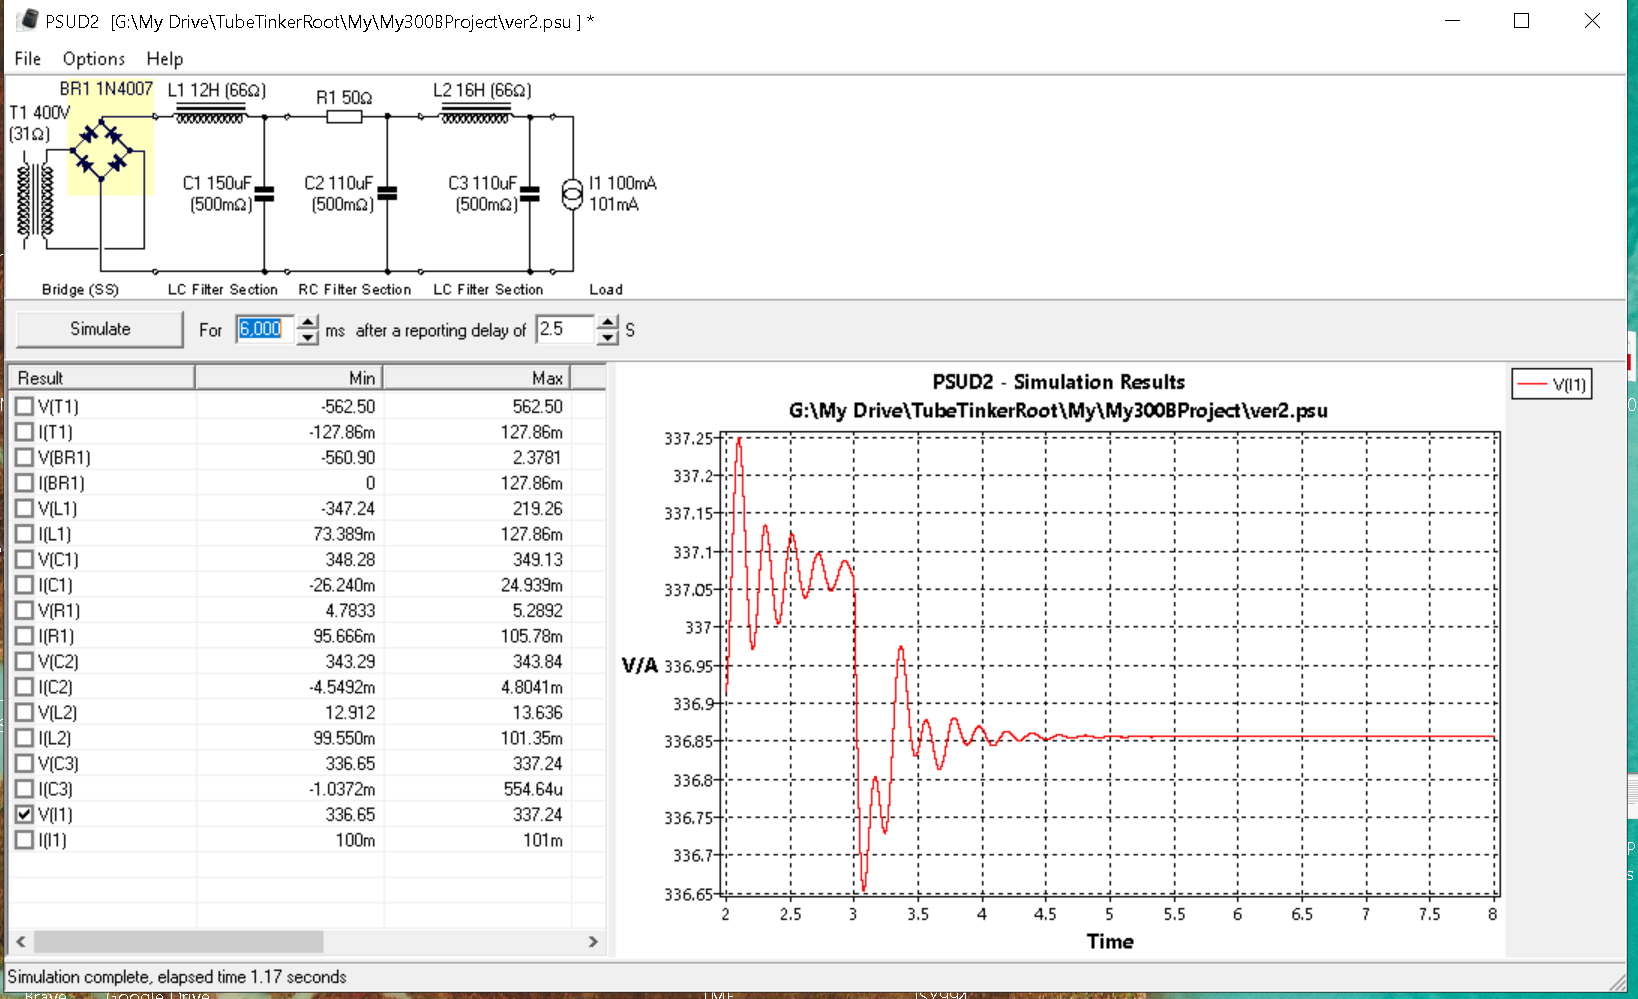Click the results table scroll left arrow
Screen dimensions: 1638x999
(21, 941)
